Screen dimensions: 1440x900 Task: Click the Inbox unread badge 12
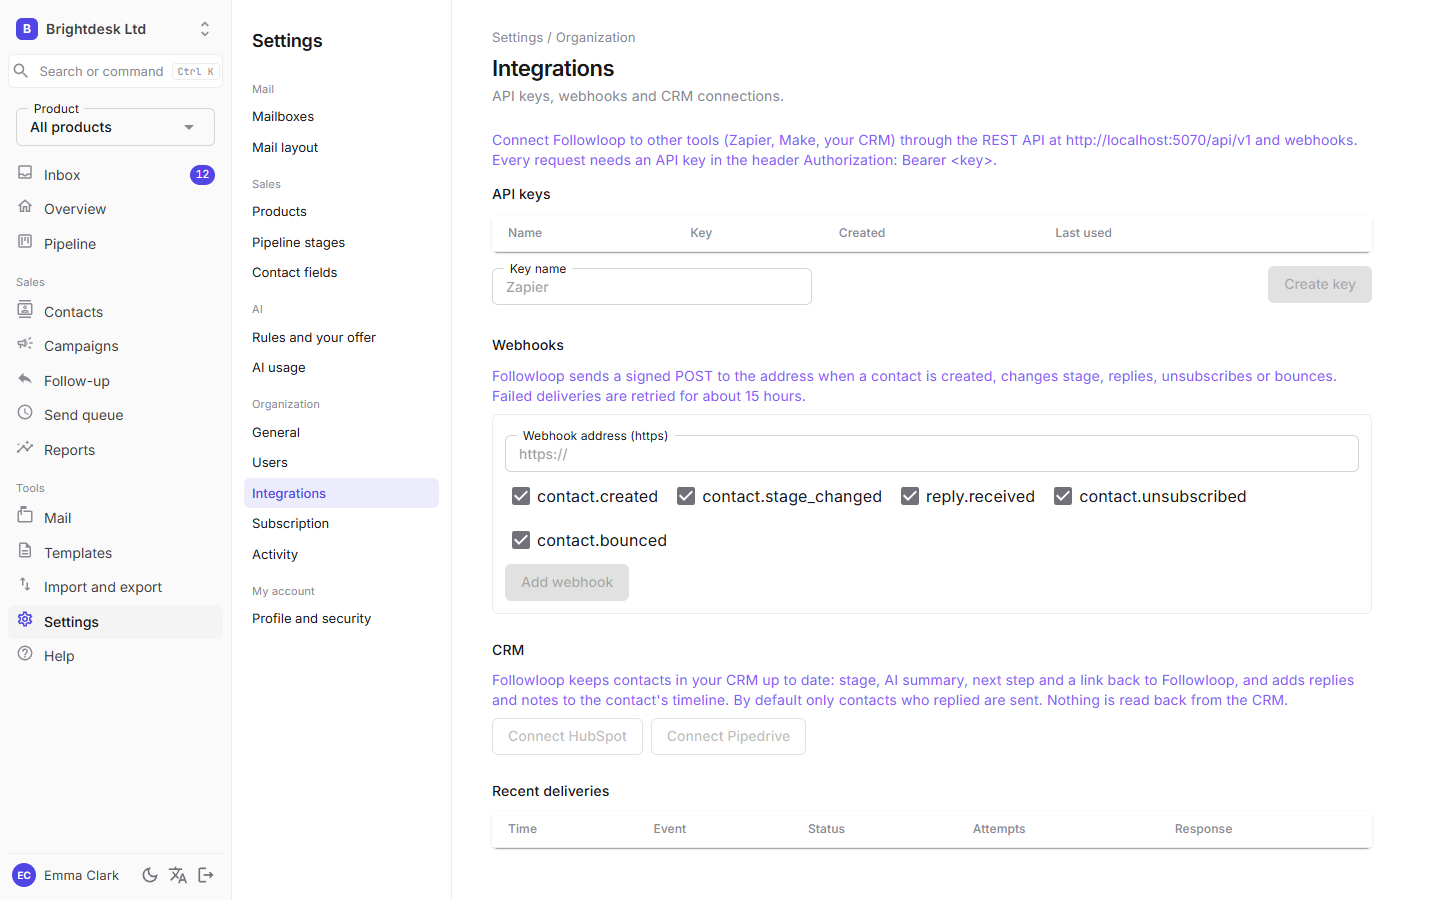tap(202, 174)
